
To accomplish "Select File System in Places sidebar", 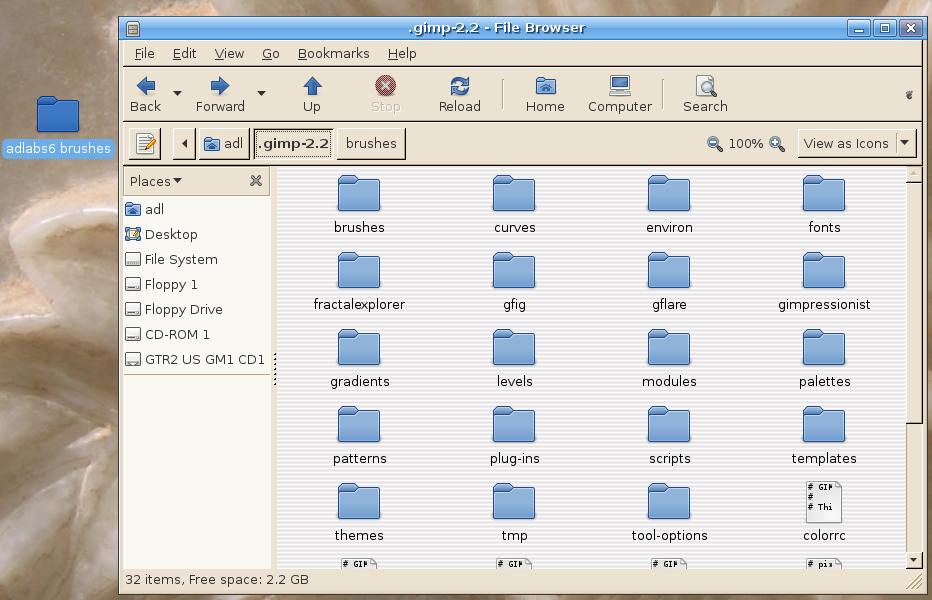I will [197, 259].
